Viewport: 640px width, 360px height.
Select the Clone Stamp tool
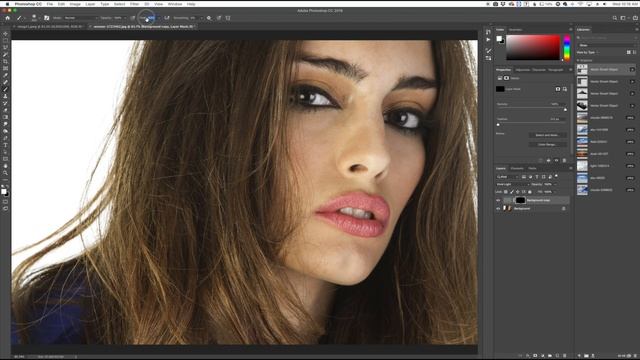click(5, 96)
